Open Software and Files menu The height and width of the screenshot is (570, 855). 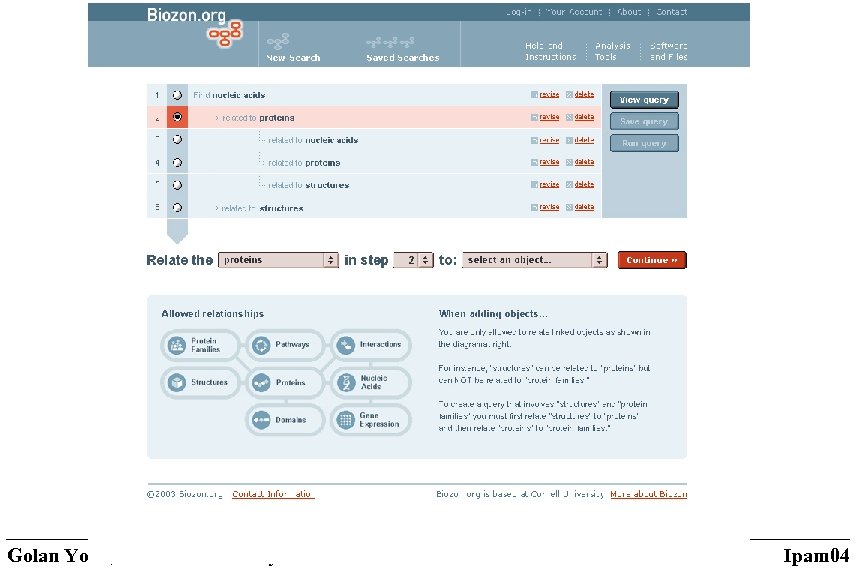point(669,51)
